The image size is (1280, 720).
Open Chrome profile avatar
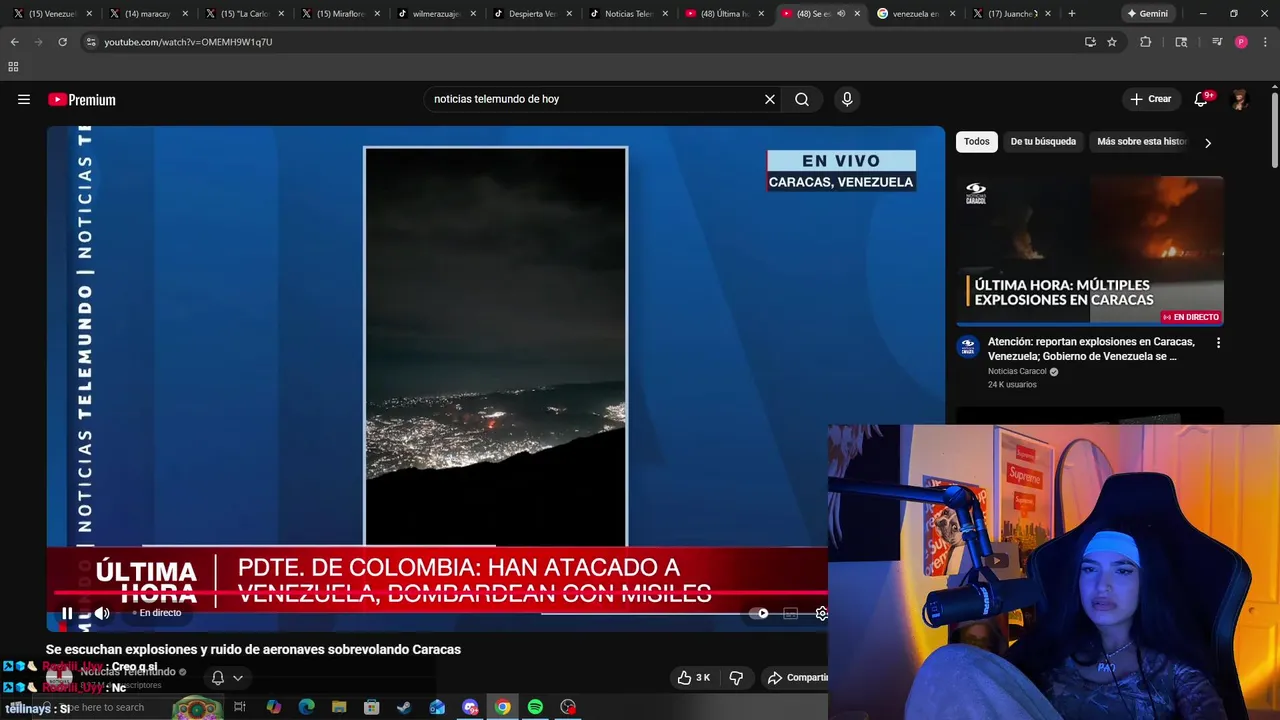pyautogui.click(x=1241, y=42)
